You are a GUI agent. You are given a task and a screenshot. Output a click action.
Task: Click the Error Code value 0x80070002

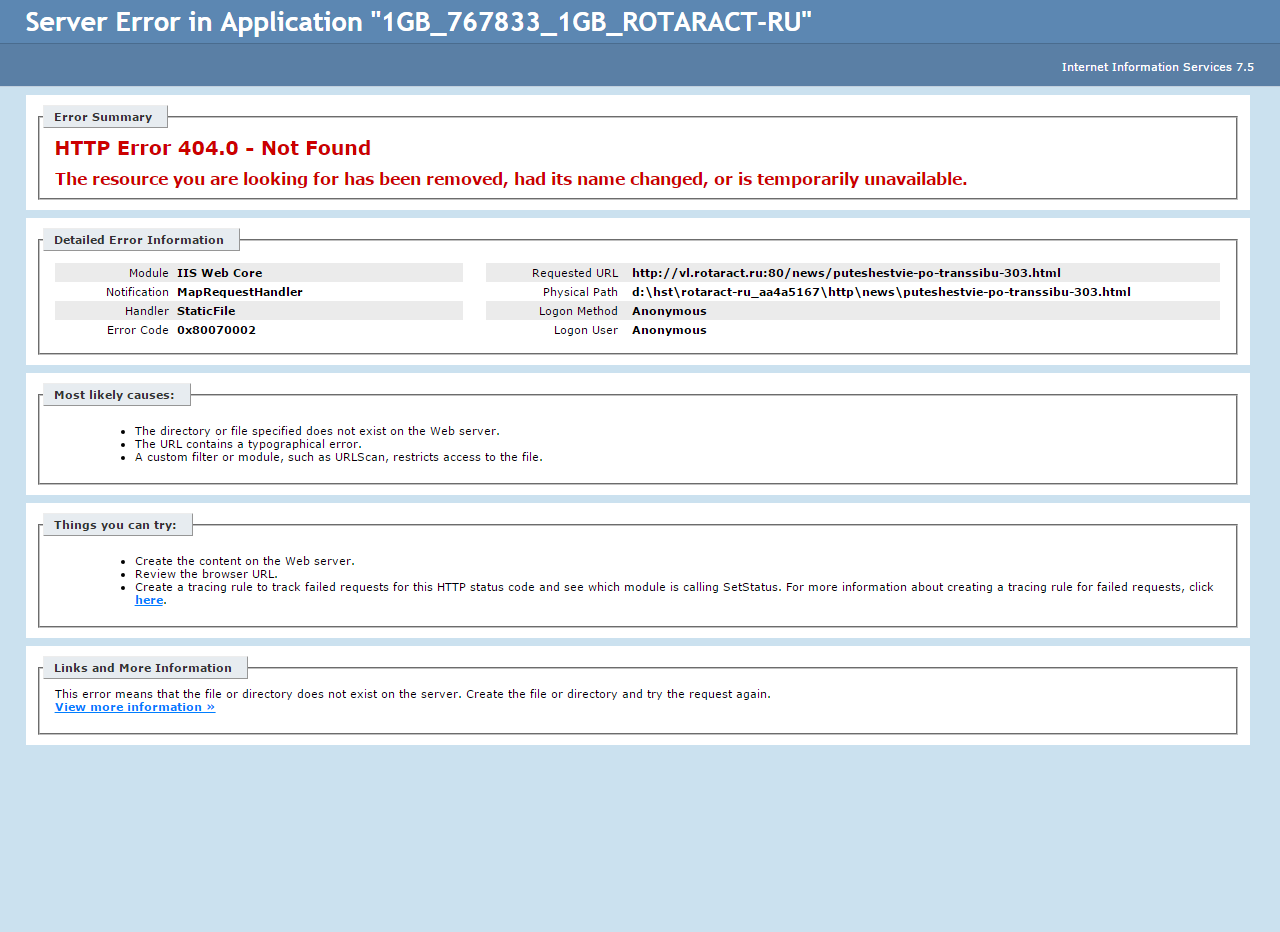[216, 330]
